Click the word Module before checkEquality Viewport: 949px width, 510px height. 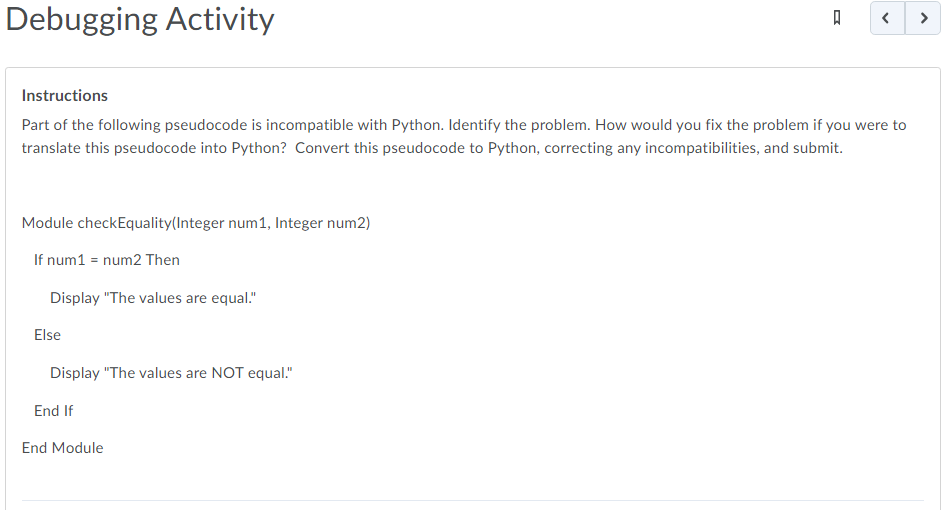[47, 223]
